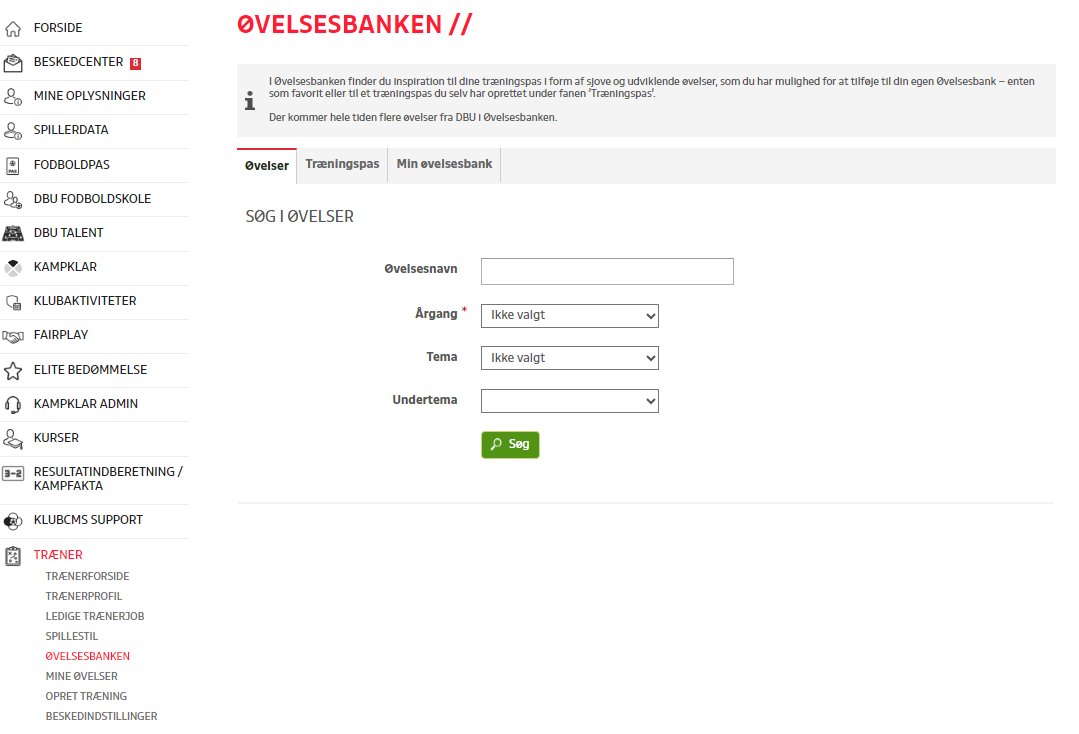This screenshot has width=1079, height=734.
Task: Open Opret Træning in the submenu
Action: coord(86,696)
